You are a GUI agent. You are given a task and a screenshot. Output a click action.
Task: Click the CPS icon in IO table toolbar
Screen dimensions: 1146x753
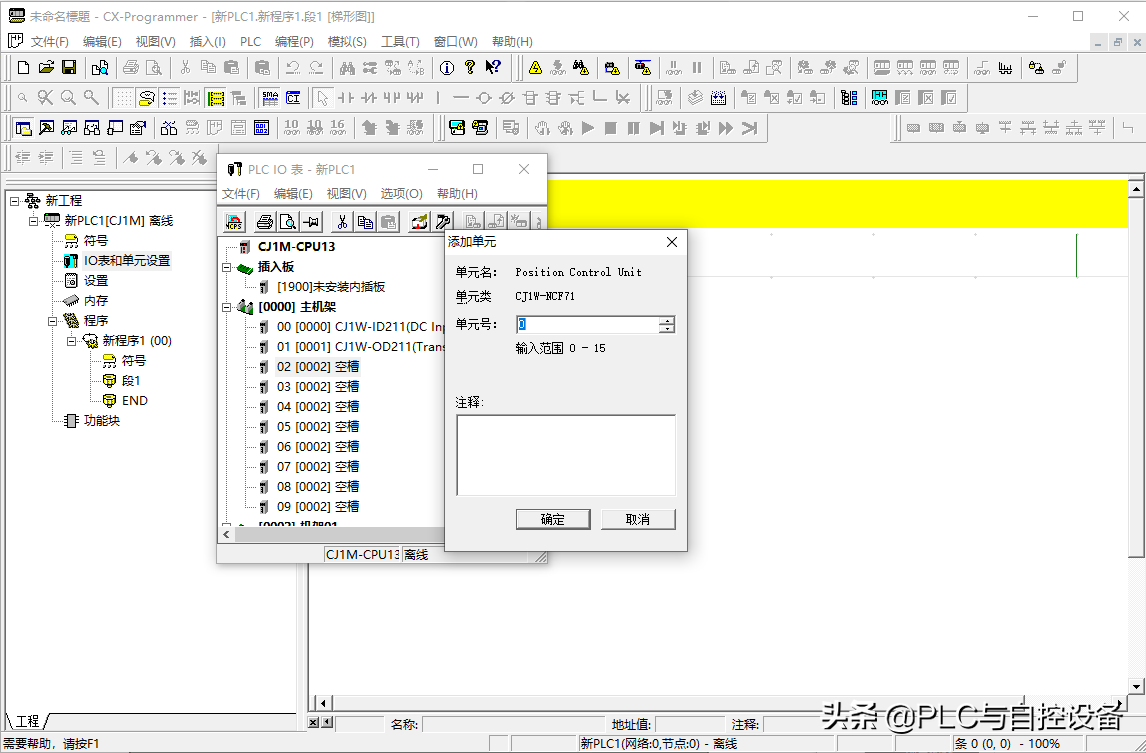pyautogui.click(x=234, y=222)
